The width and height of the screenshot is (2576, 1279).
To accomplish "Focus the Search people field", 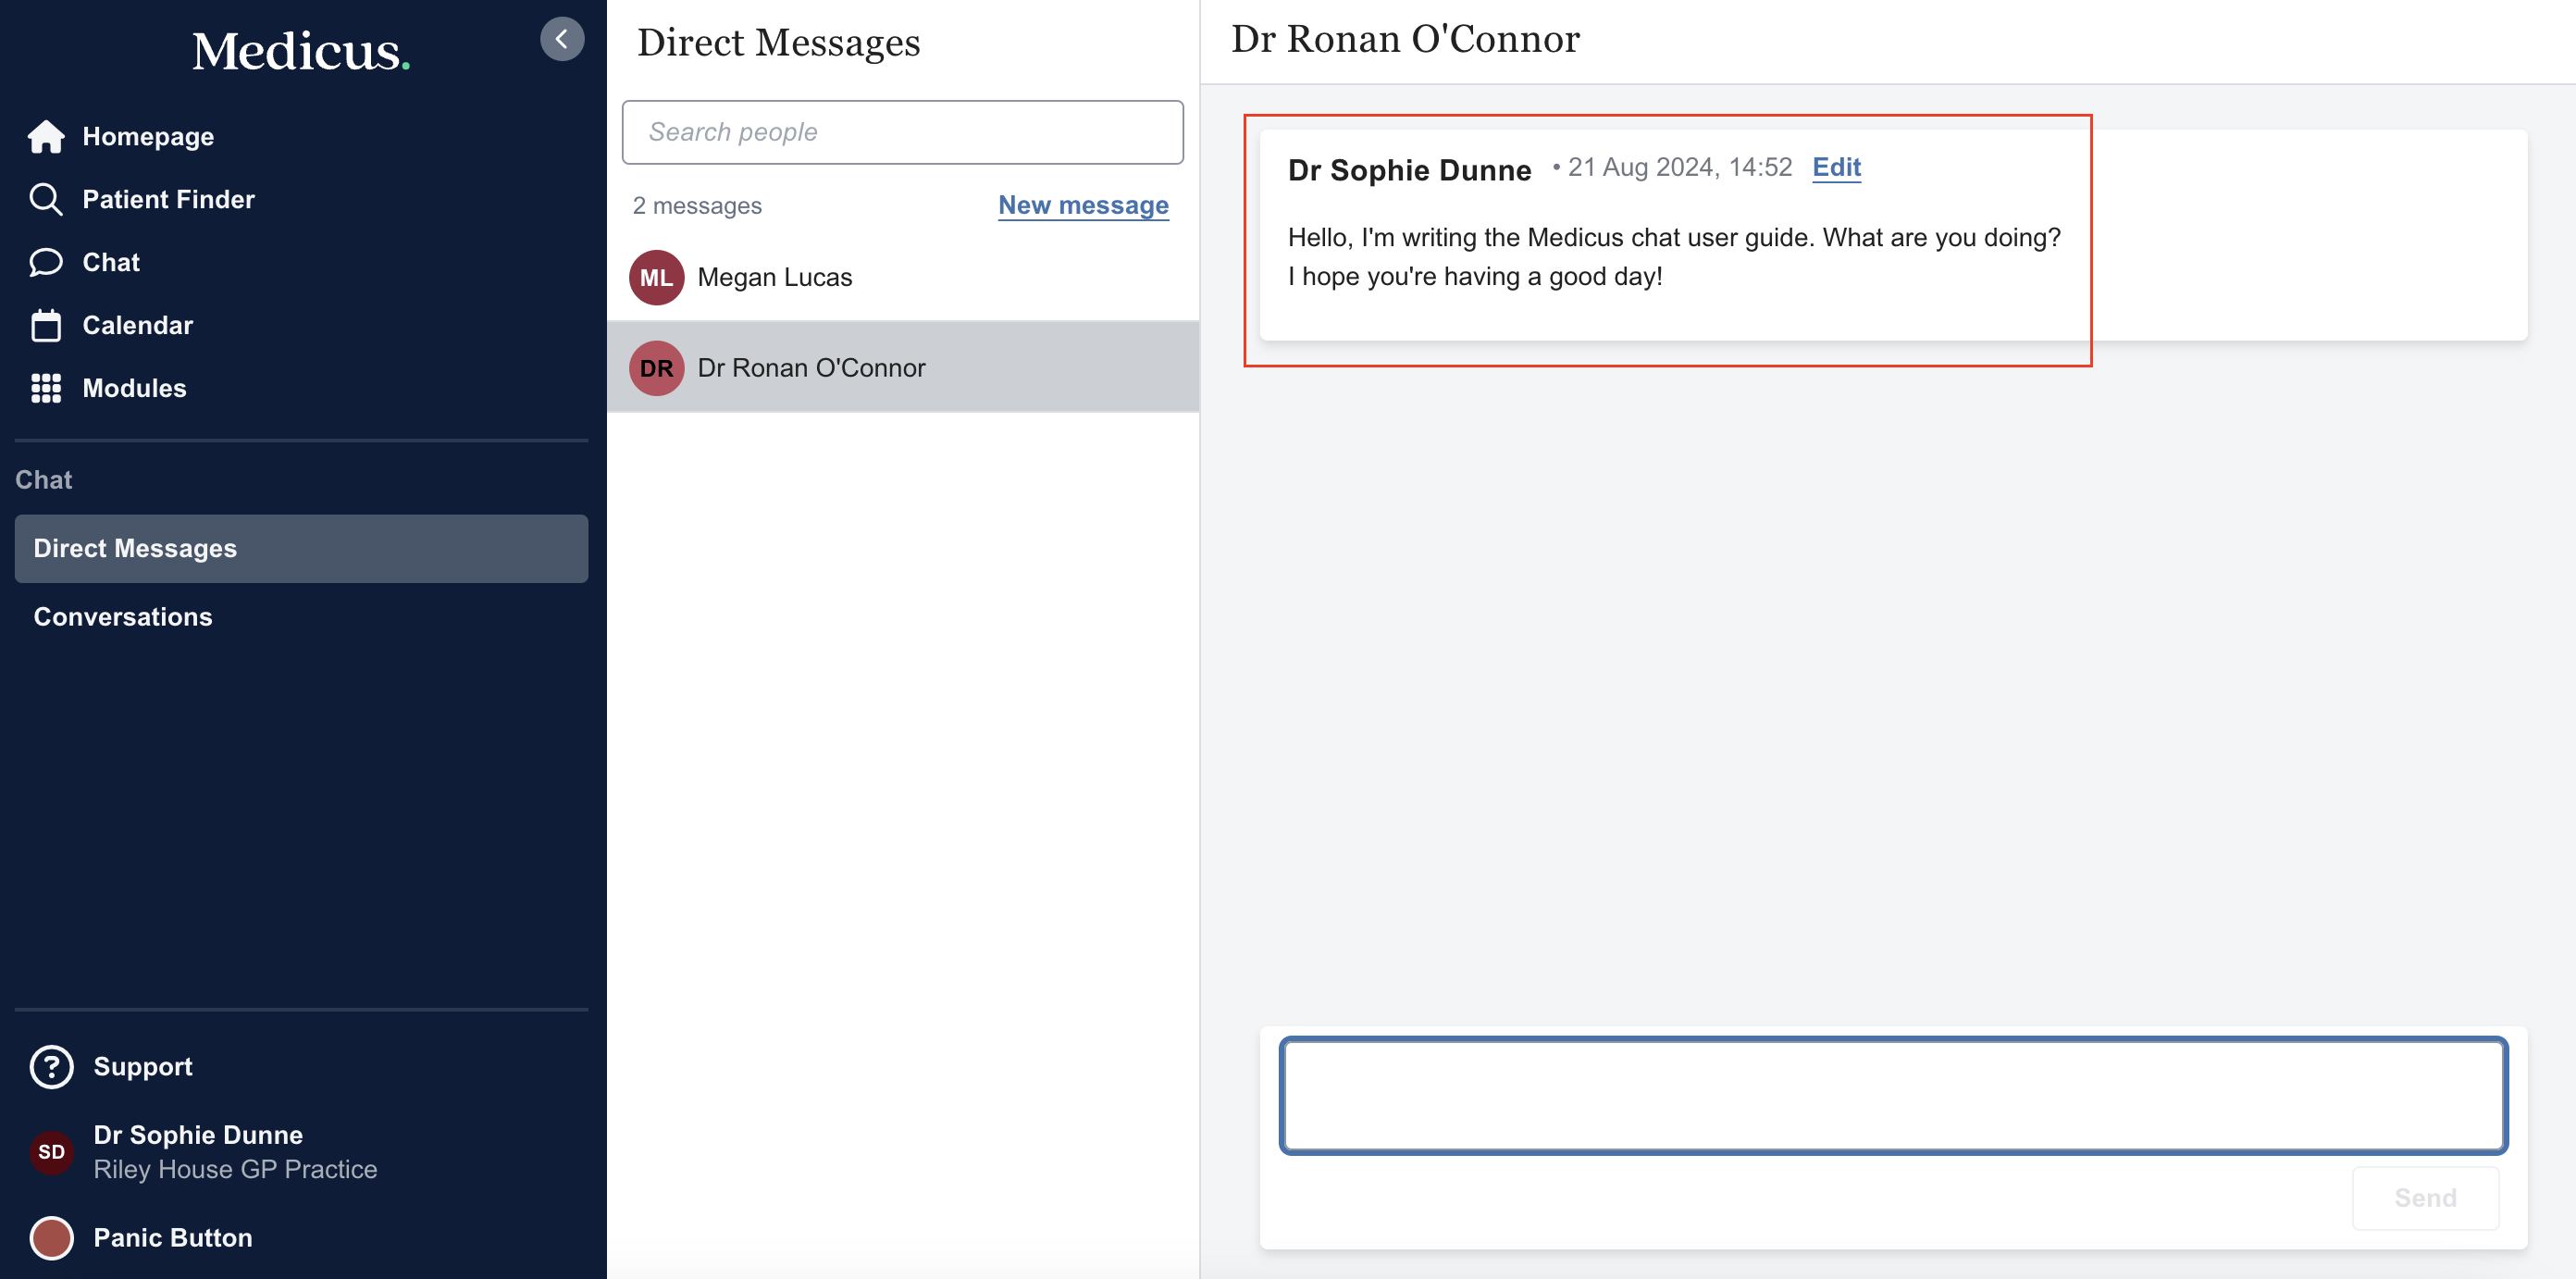I will [902, 132].
